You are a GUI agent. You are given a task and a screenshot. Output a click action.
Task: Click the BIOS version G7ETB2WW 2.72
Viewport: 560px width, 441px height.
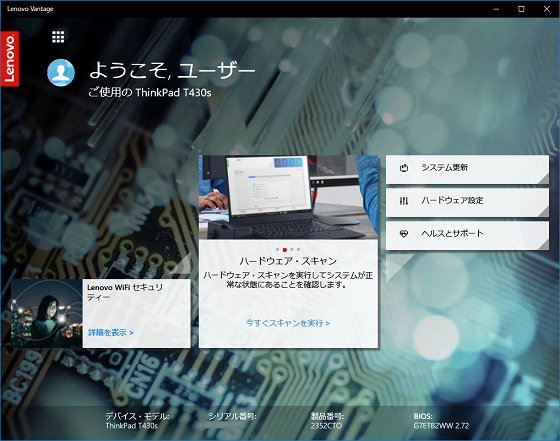point(441,426)
